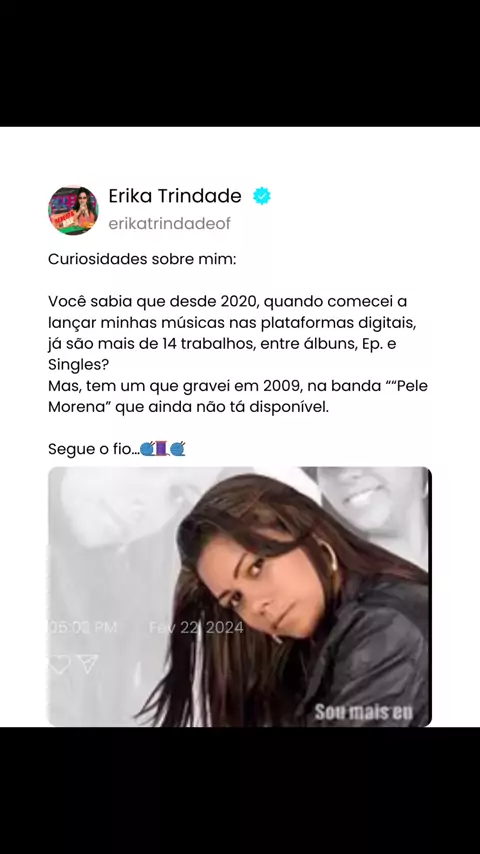
Task: Click the "Sou mais eu" watermark
Action: [363, 712]
